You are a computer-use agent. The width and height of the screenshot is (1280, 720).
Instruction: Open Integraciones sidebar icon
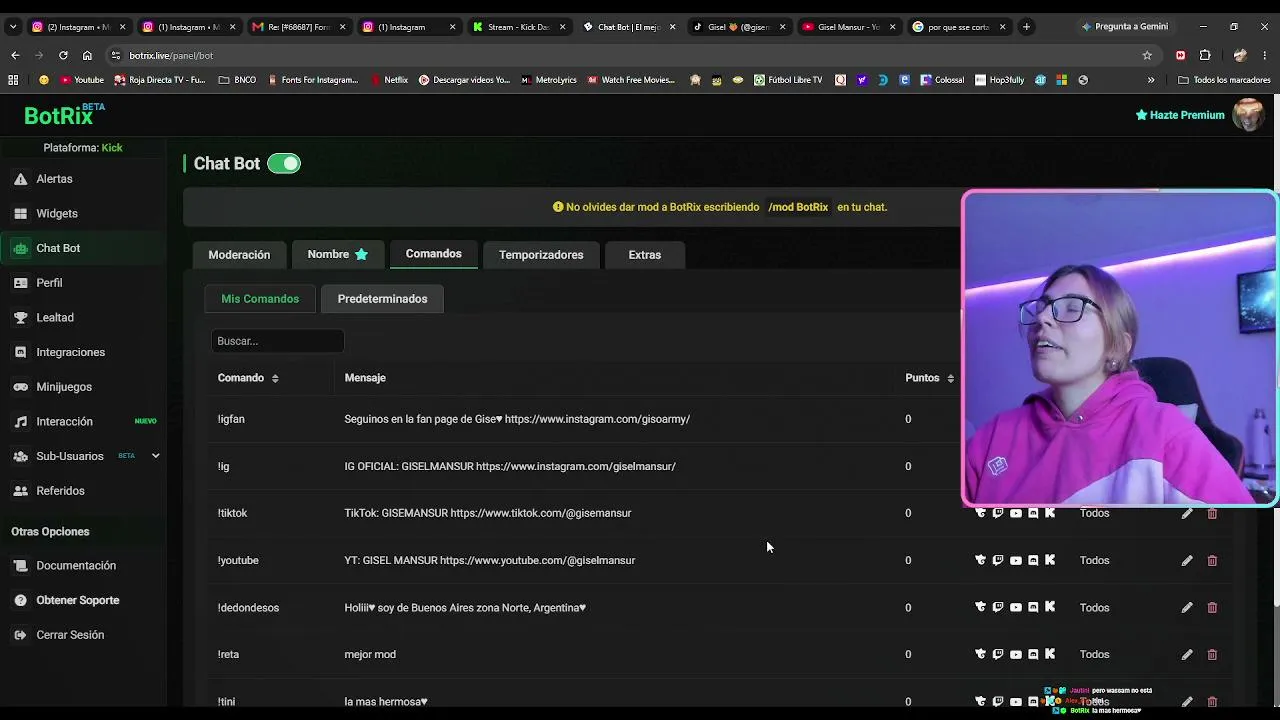[20, 352]
